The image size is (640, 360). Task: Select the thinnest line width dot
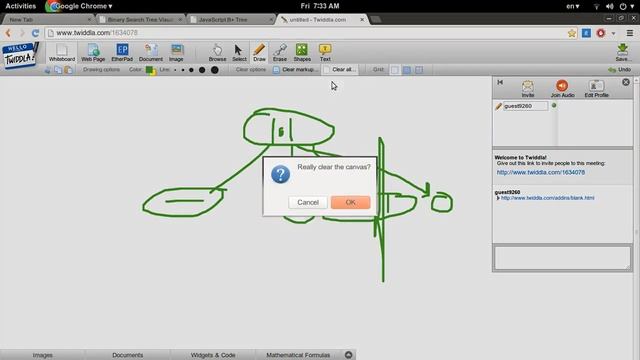click(x=175, y=70)
